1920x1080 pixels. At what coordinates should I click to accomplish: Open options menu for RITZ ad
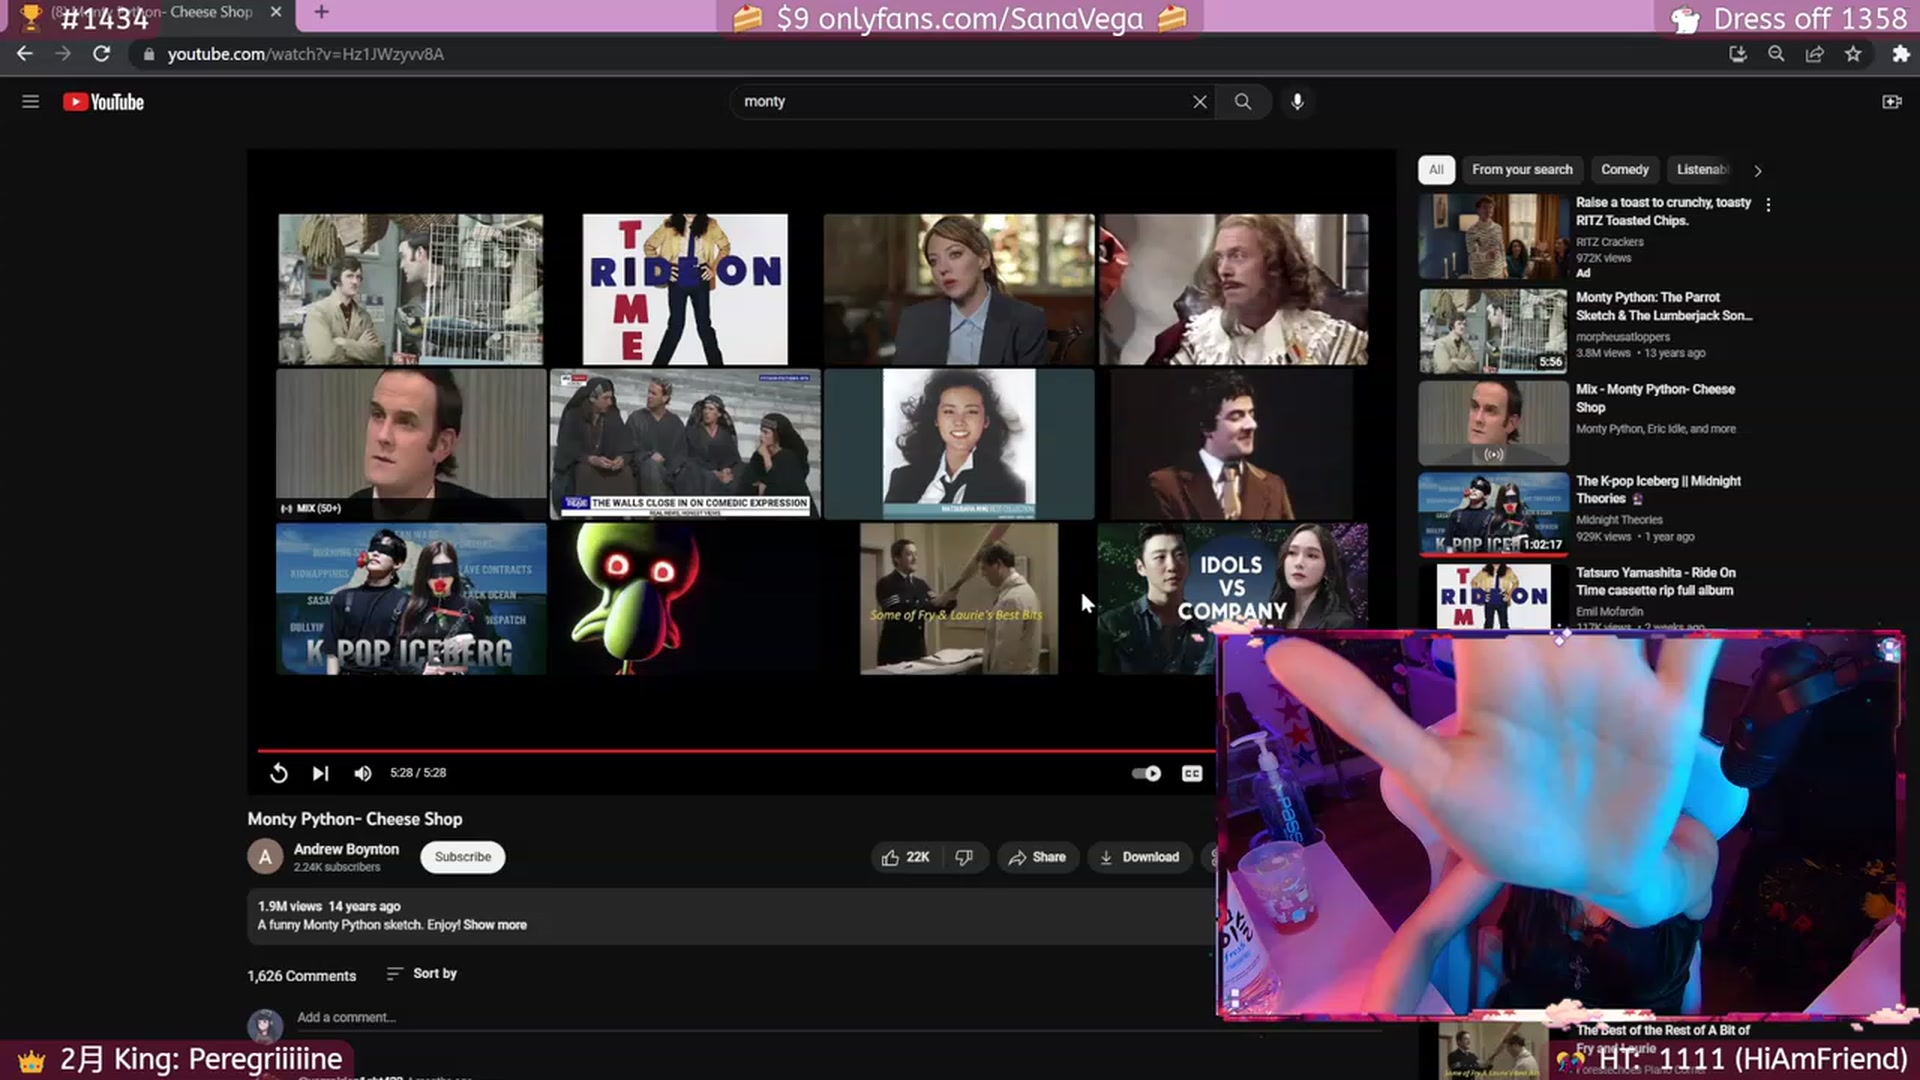(1768, 204)
